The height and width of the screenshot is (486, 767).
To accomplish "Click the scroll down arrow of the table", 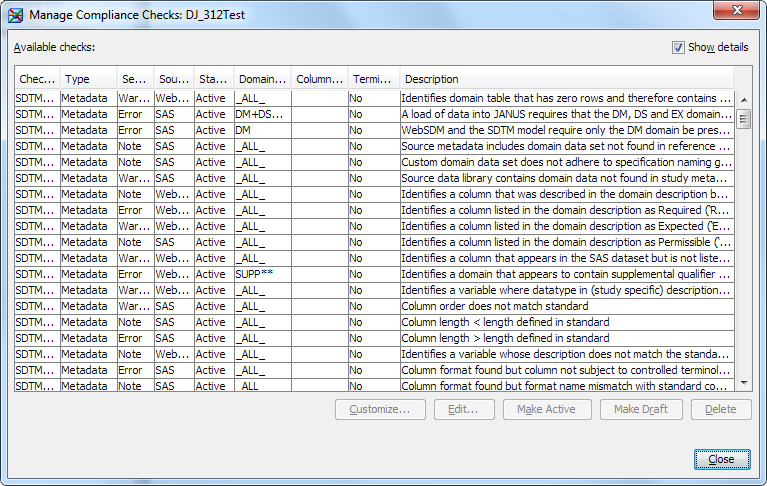I will [x=744, y=383].
